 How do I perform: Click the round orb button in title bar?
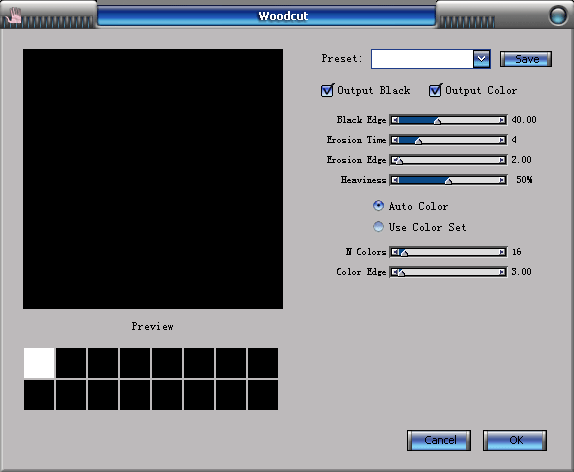(x=558, y=15)
